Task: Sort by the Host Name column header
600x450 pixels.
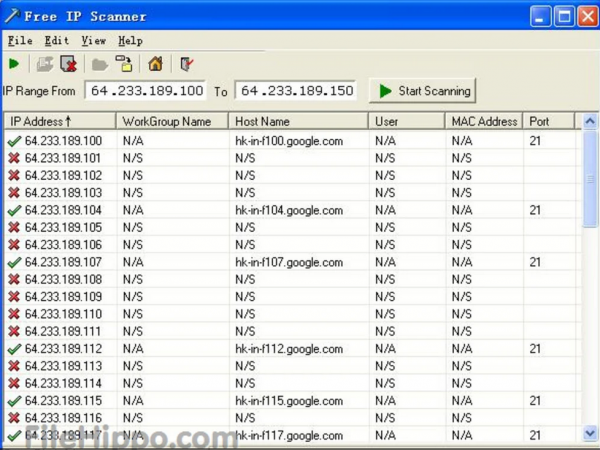Action: click(x=298, y=121)
